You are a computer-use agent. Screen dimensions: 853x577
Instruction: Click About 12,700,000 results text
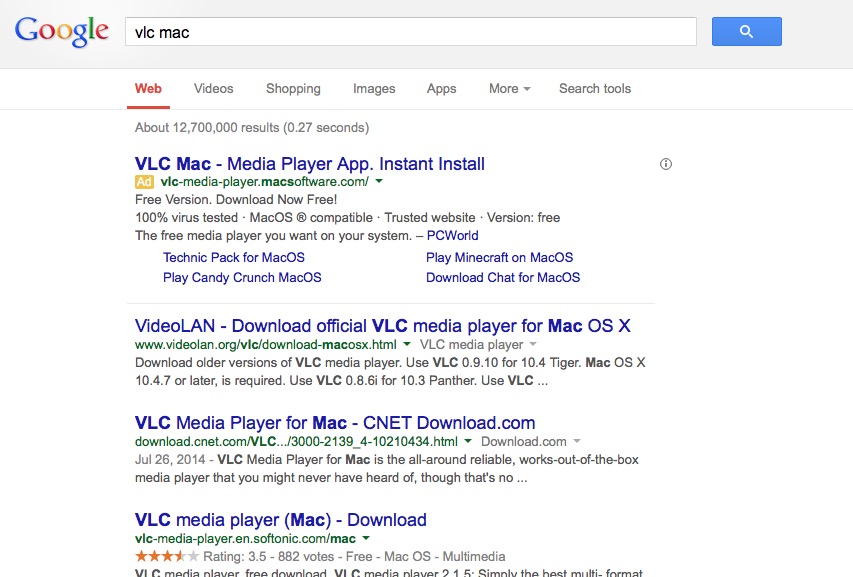click(252, 127)
